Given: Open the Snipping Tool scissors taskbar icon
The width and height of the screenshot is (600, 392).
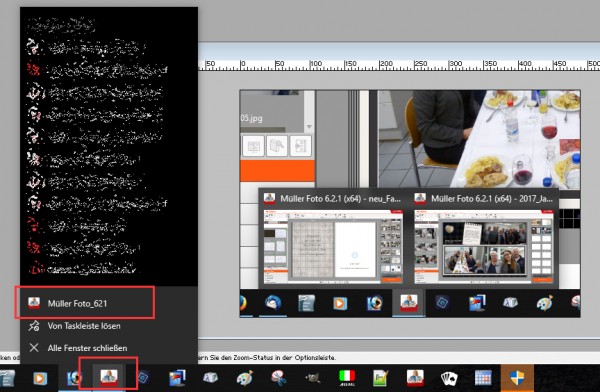Looking at the screenshot, I should (279, 378).
